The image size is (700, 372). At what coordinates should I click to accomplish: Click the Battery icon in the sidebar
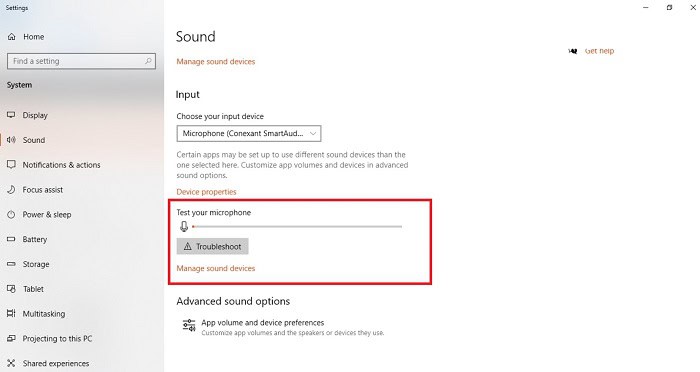pyautogui.click(x=11, y=239)
